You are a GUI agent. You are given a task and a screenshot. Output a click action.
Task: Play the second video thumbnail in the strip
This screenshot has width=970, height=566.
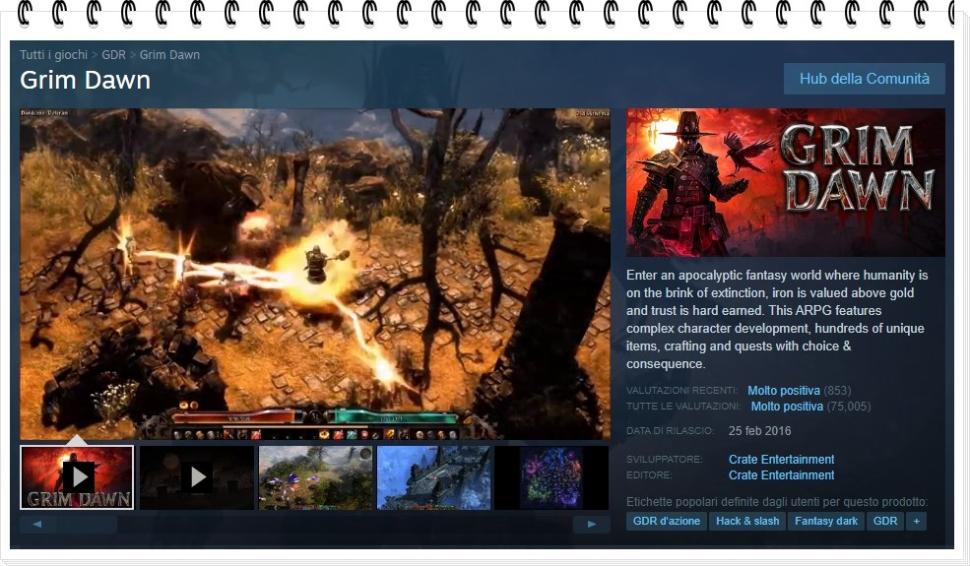196,477
